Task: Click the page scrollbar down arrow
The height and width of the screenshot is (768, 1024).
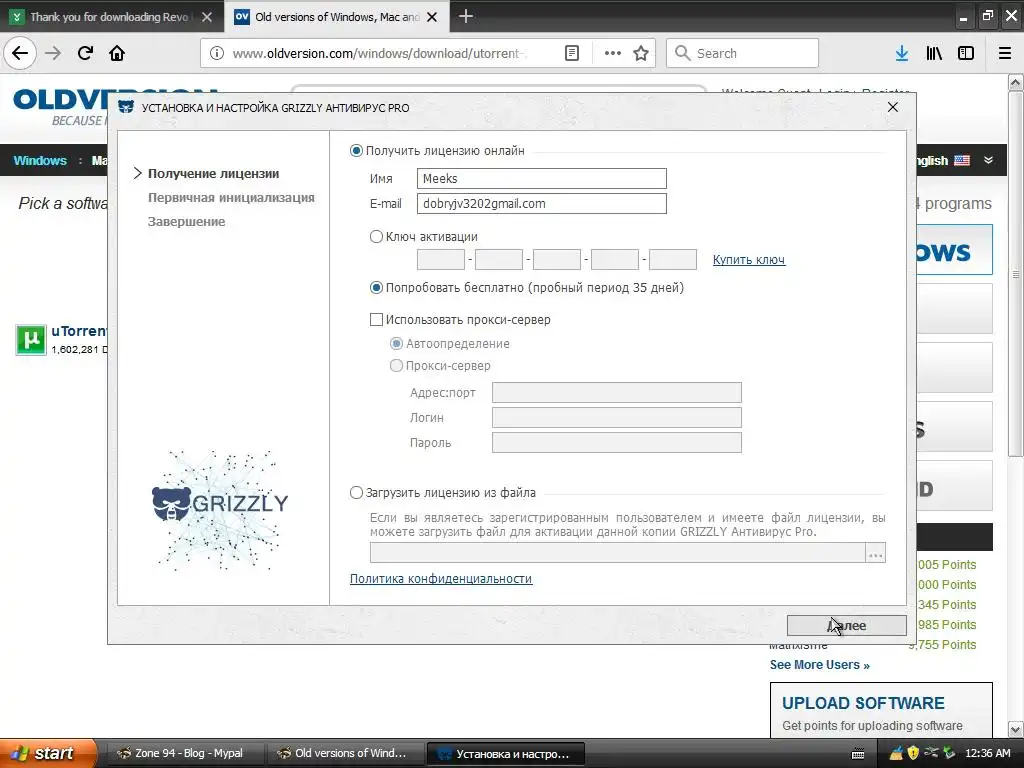Action: tap(1015, 729)
